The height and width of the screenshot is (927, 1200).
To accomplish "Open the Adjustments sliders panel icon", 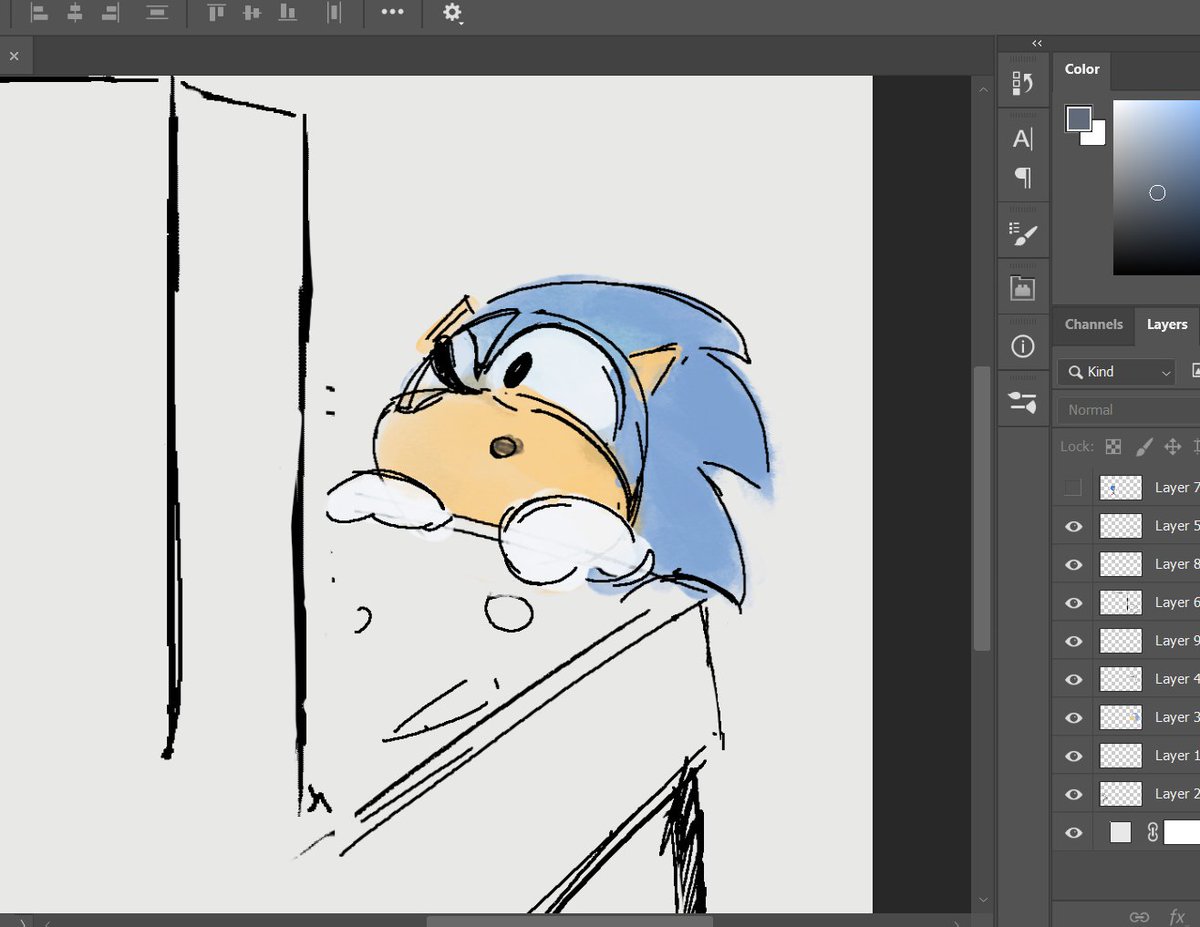I will tap(1022, 402).
